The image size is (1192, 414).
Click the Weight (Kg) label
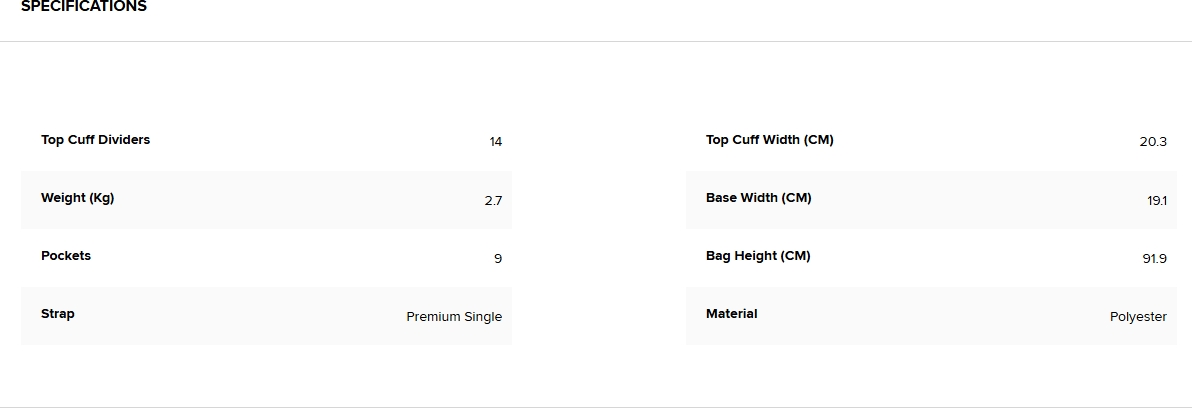[x=77, y=198]
